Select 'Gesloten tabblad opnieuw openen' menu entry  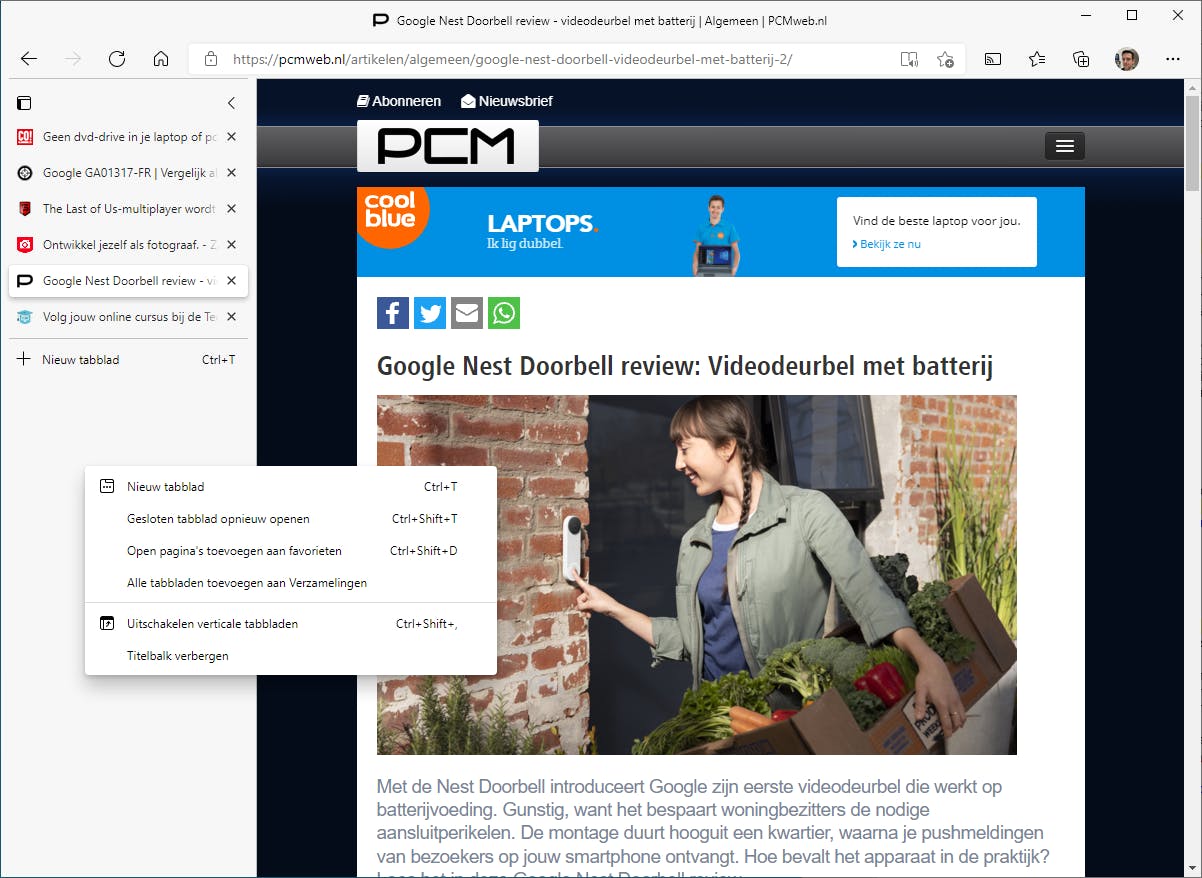click(290, 519)
